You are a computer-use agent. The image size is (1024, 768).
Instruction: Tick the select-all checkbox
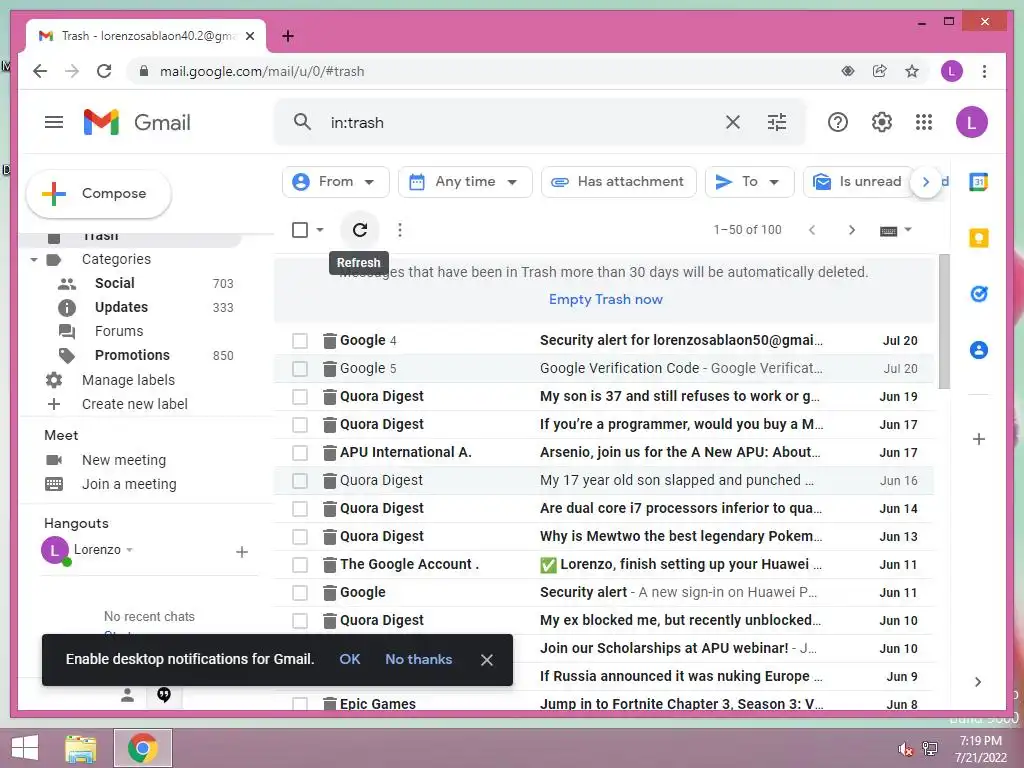[x=300, y=230]
